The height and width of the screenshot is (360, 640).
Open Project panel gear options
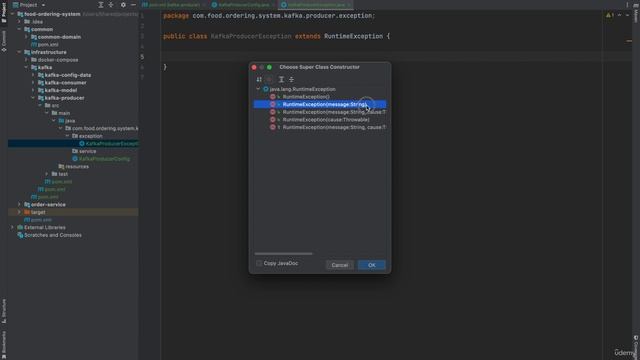coord(123,5)
